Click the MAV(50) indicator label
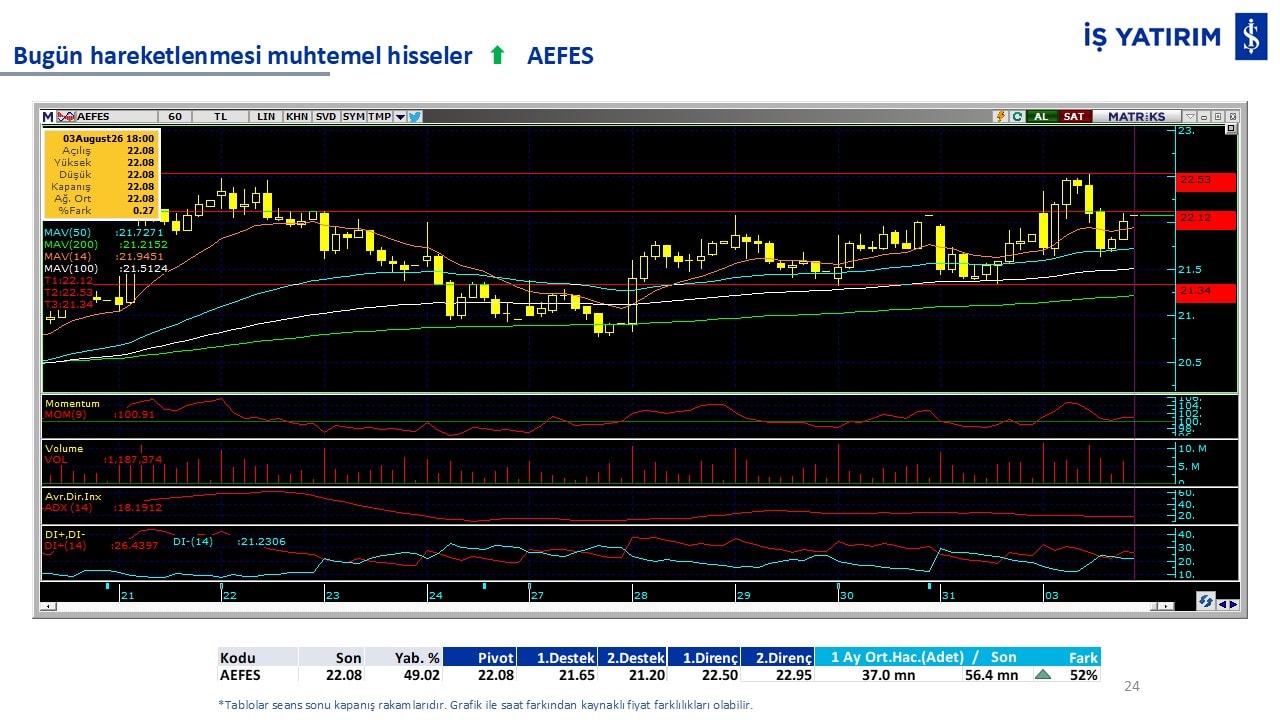The width and height of the screenshot is (1280, 720). 66,232
